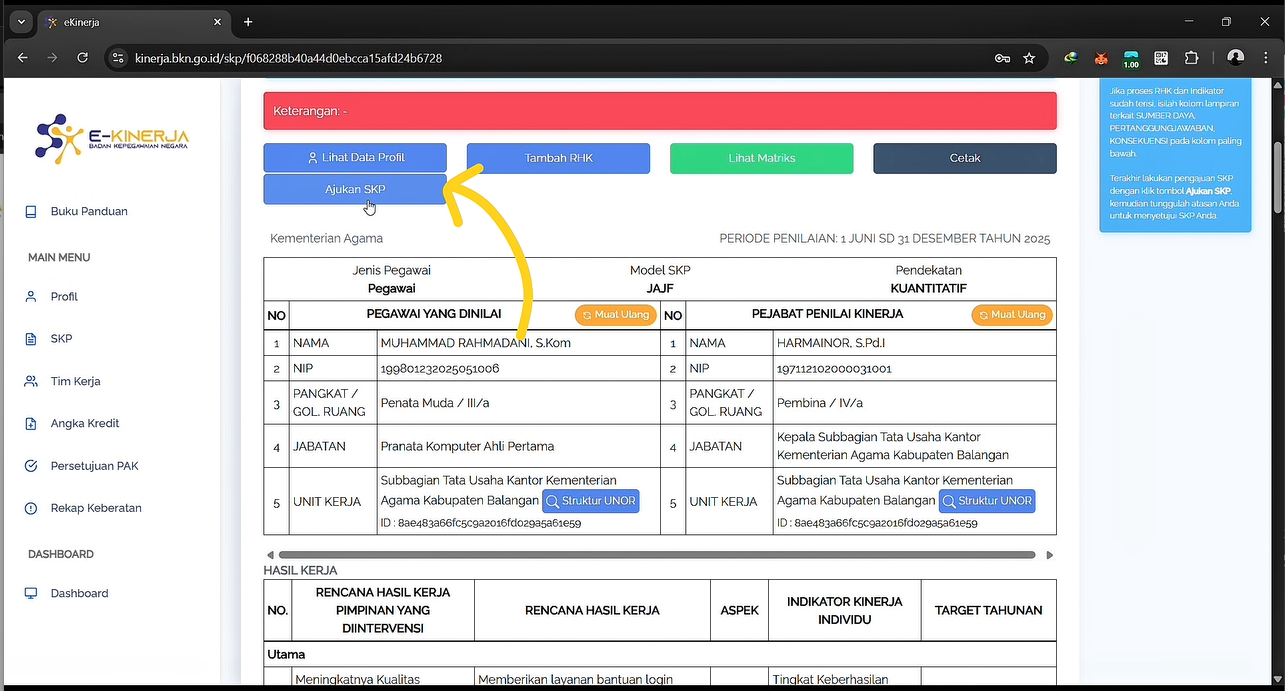Open Lihat Matriks green button
1285x691 pixels.
761,158
